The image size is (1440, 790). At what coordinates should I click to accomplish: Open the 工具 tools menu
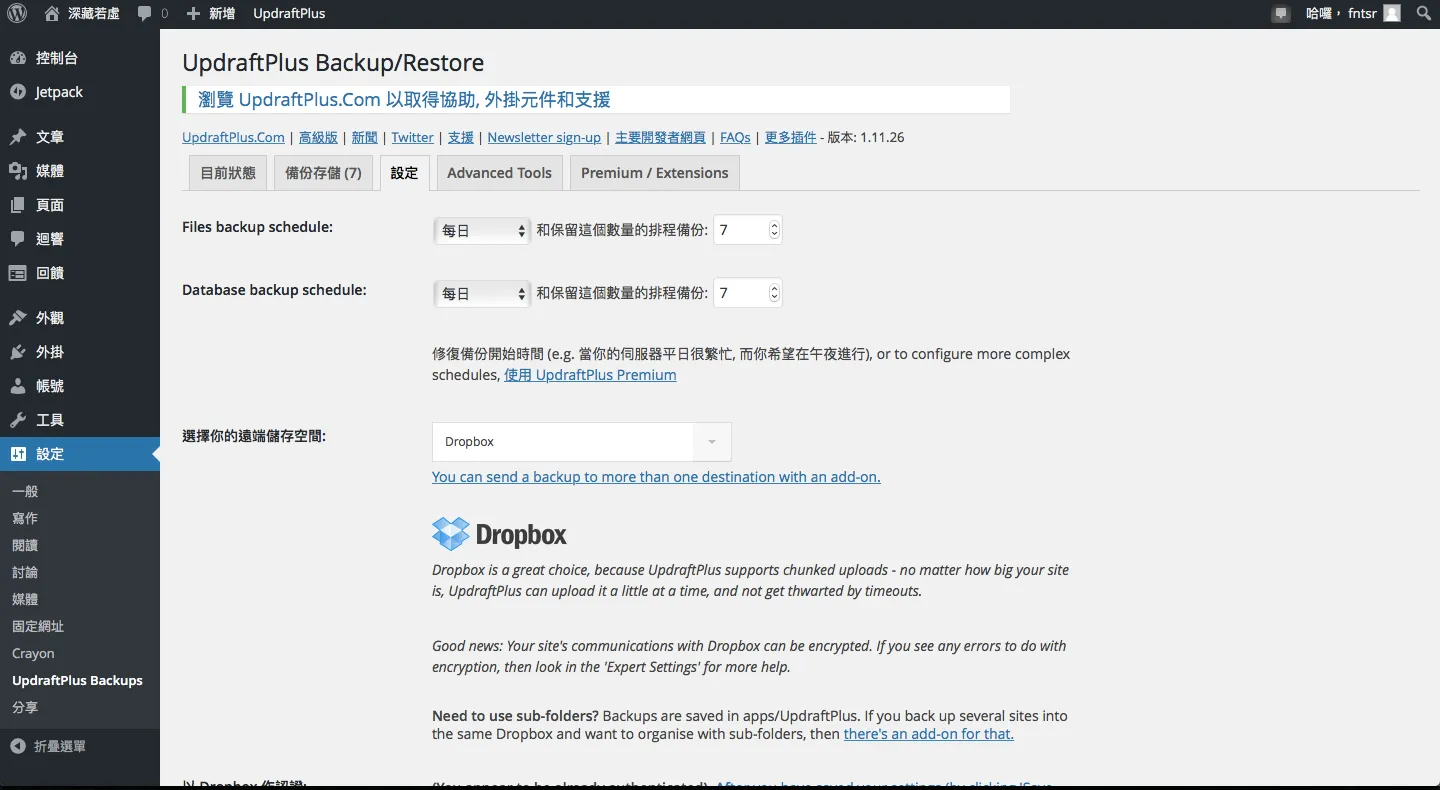49,420
